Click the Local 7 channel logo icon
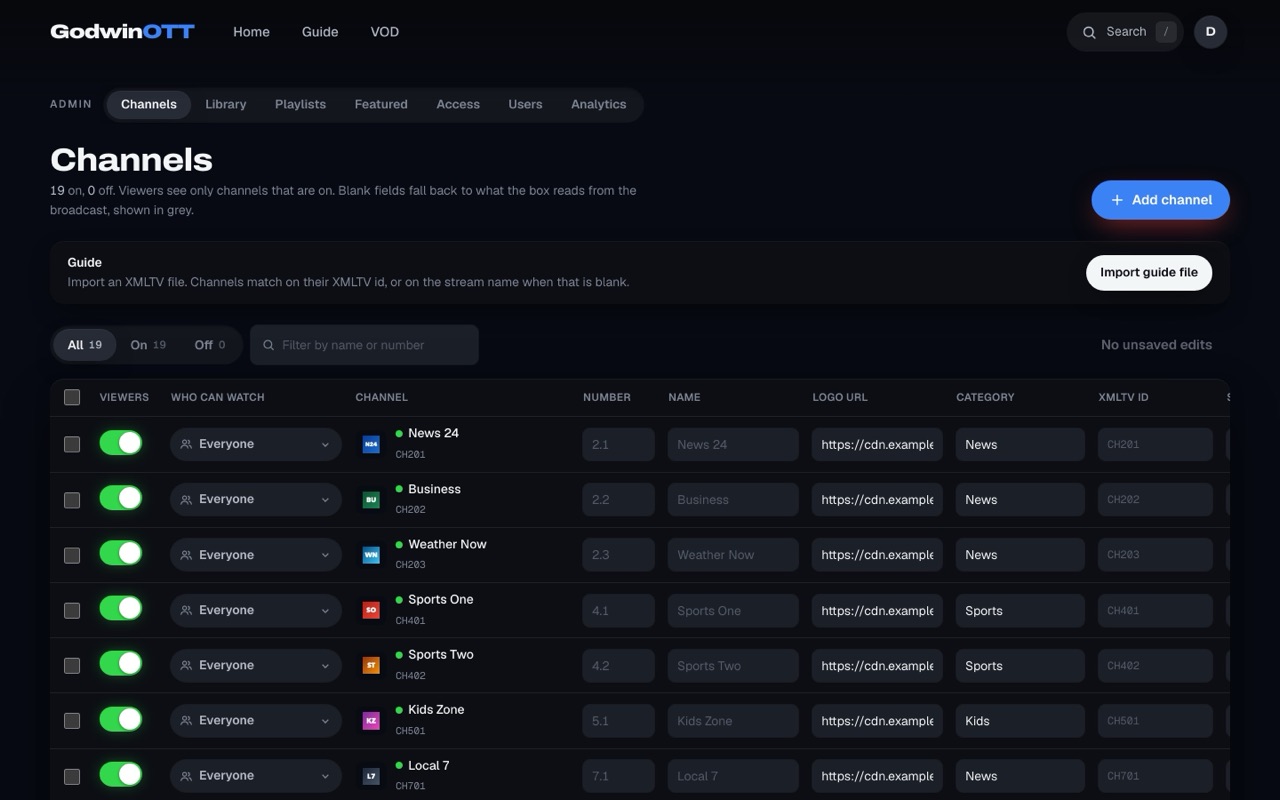 click(x=371, y=776)
